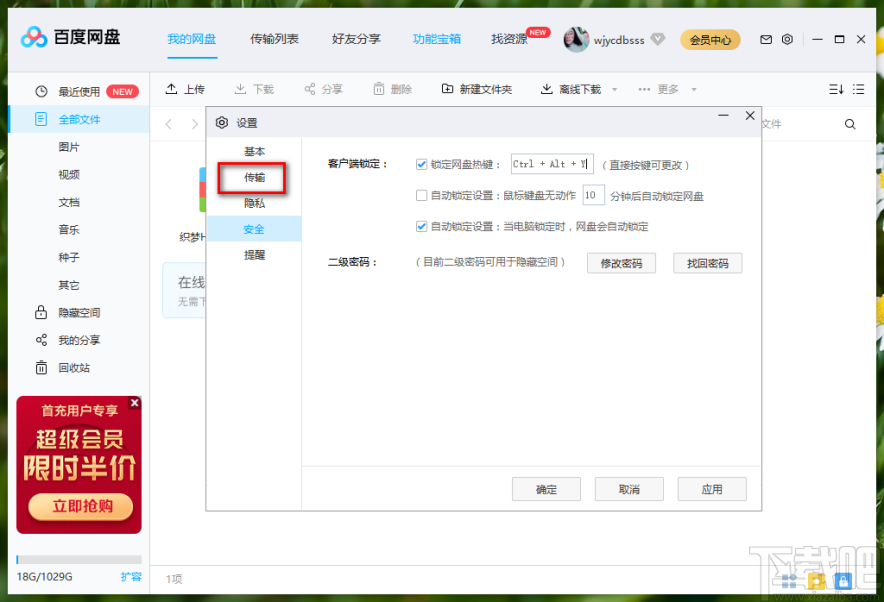Toggle auto-lock when computer locks checkbox
This screenshot has height=602, width=884.
tap(421, 227)
